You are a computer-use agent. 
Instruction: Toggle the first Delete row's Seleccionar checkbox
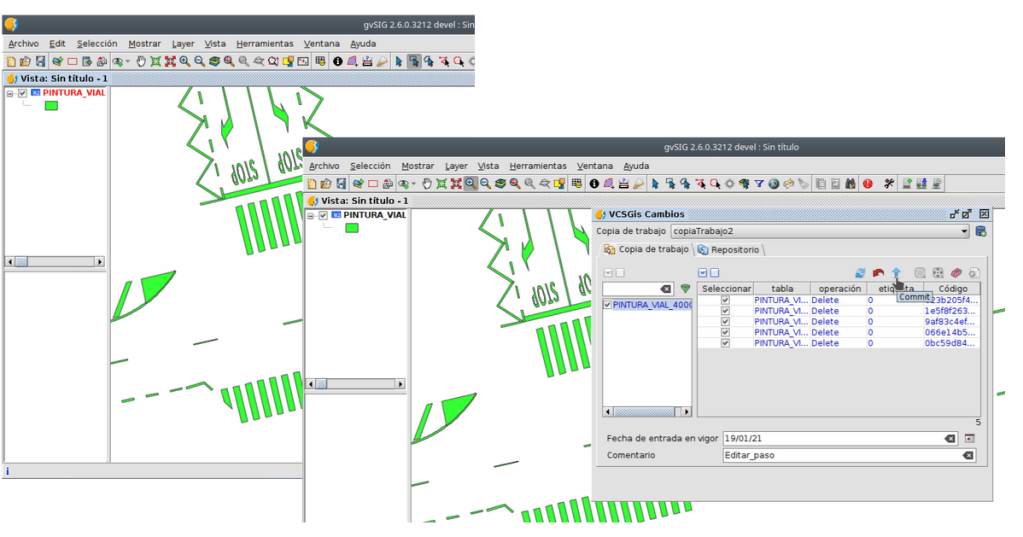point(725,300)
